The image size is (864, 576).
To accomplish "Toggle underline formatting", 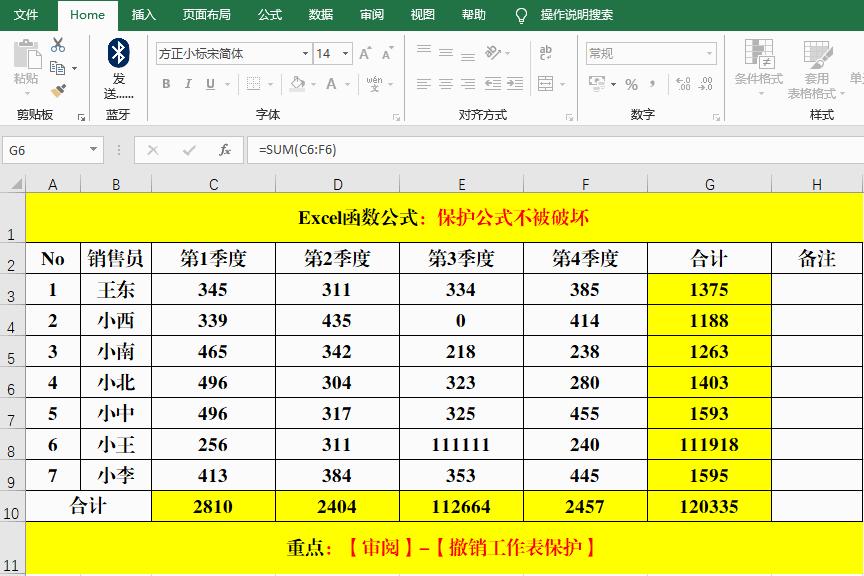I will coord(209,83).
